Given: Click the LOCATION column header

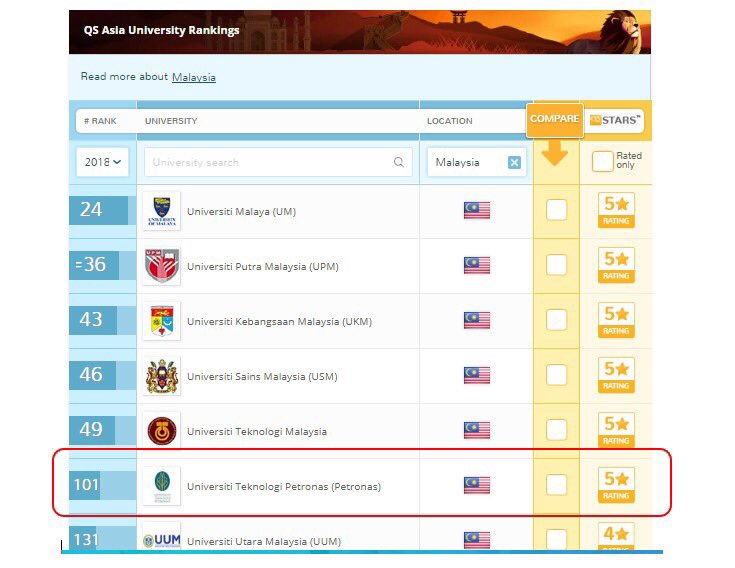Looking at the screenshot, I should (x=450, y=121).
